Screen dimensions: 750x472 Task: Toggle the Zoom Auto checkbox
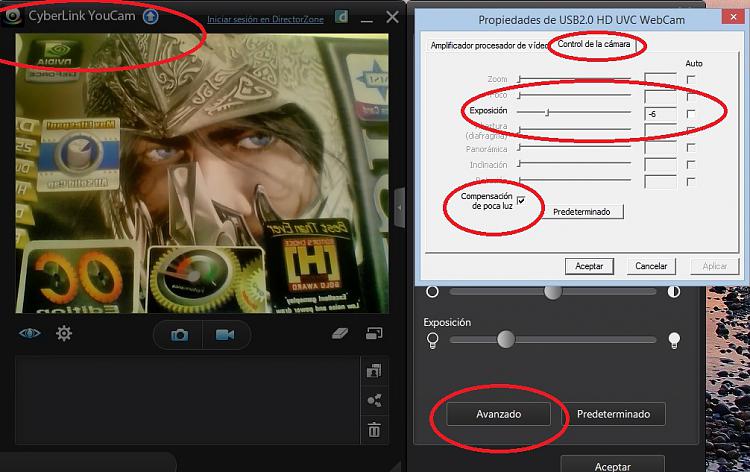691,79
